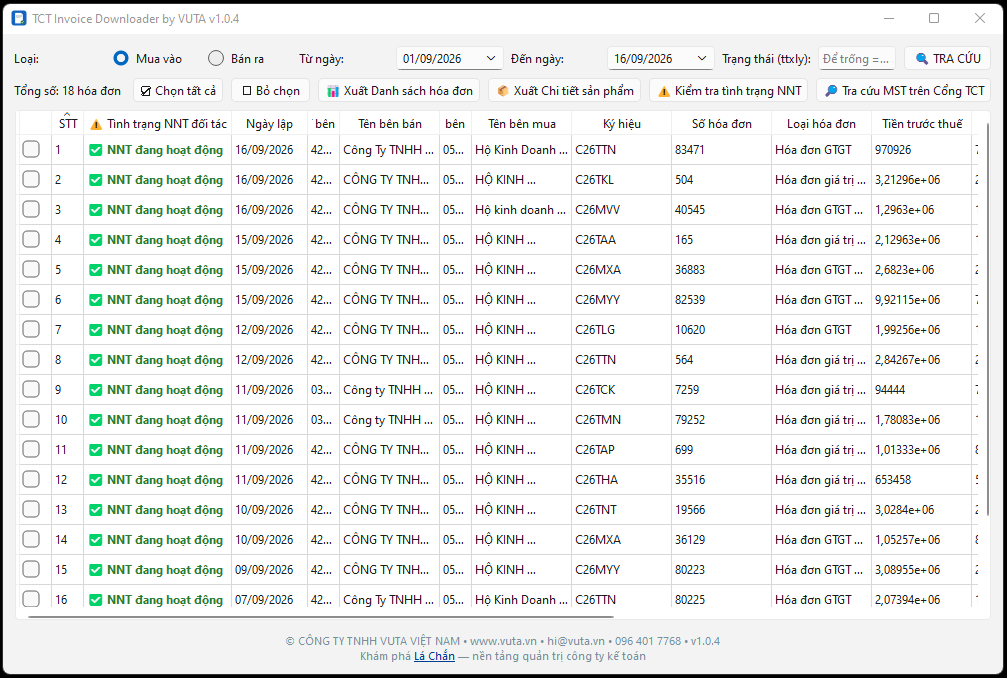Tick the checkbox for invoice row 1
Image resolution: width=1007 pixels, height=678 pixels.
pos(31,150)
